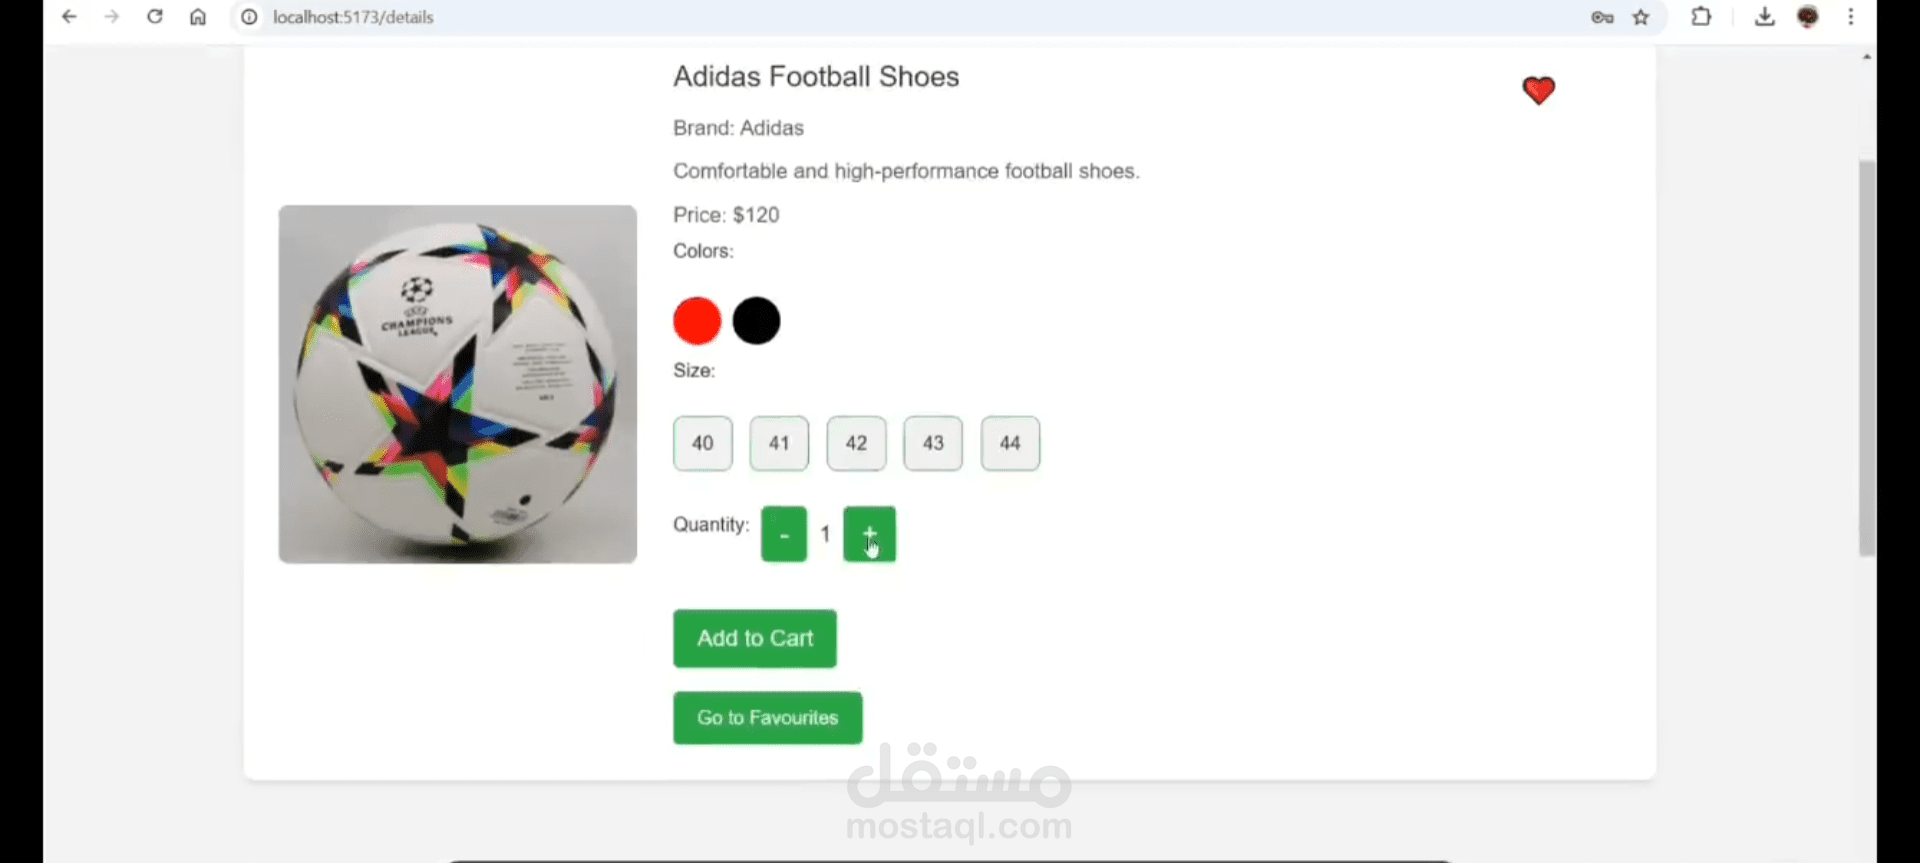Open saved passwords key icon

tap(1602, 17)
